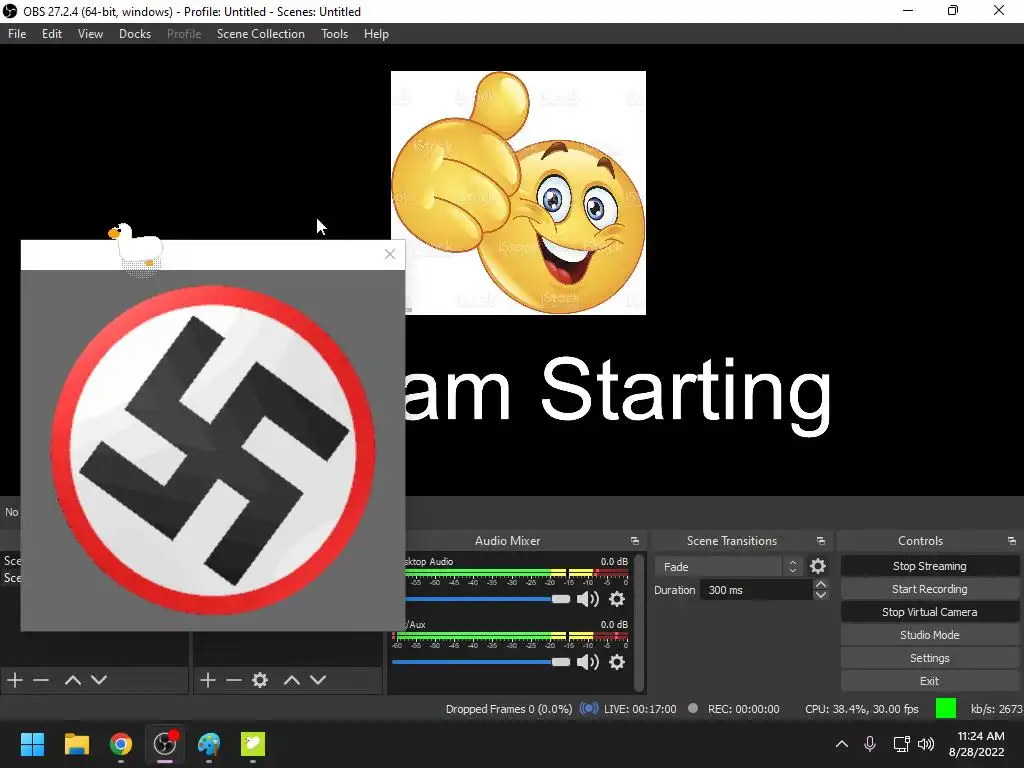
Task: Close the goose popup image window
Action: pyautogui.click(x=390, y=254)
